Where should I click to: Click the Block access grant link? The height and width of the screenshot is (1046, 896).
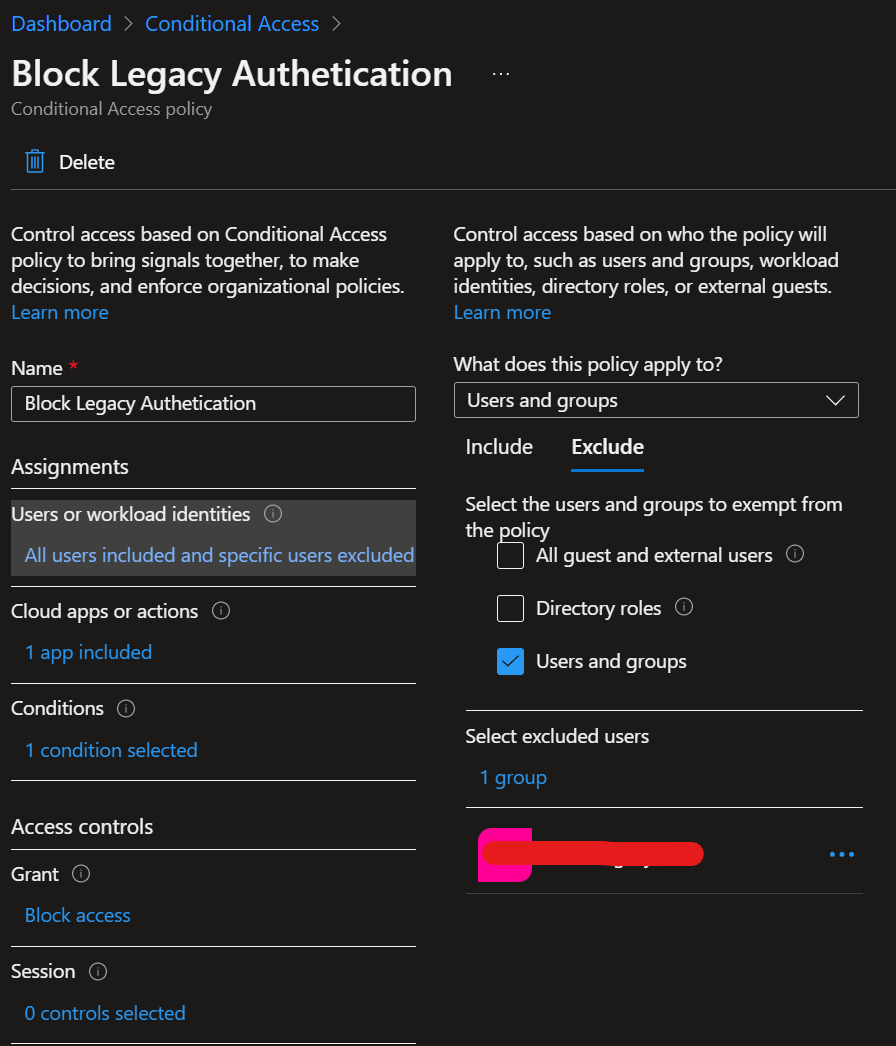pyautogui.click(x=77, y=915)
